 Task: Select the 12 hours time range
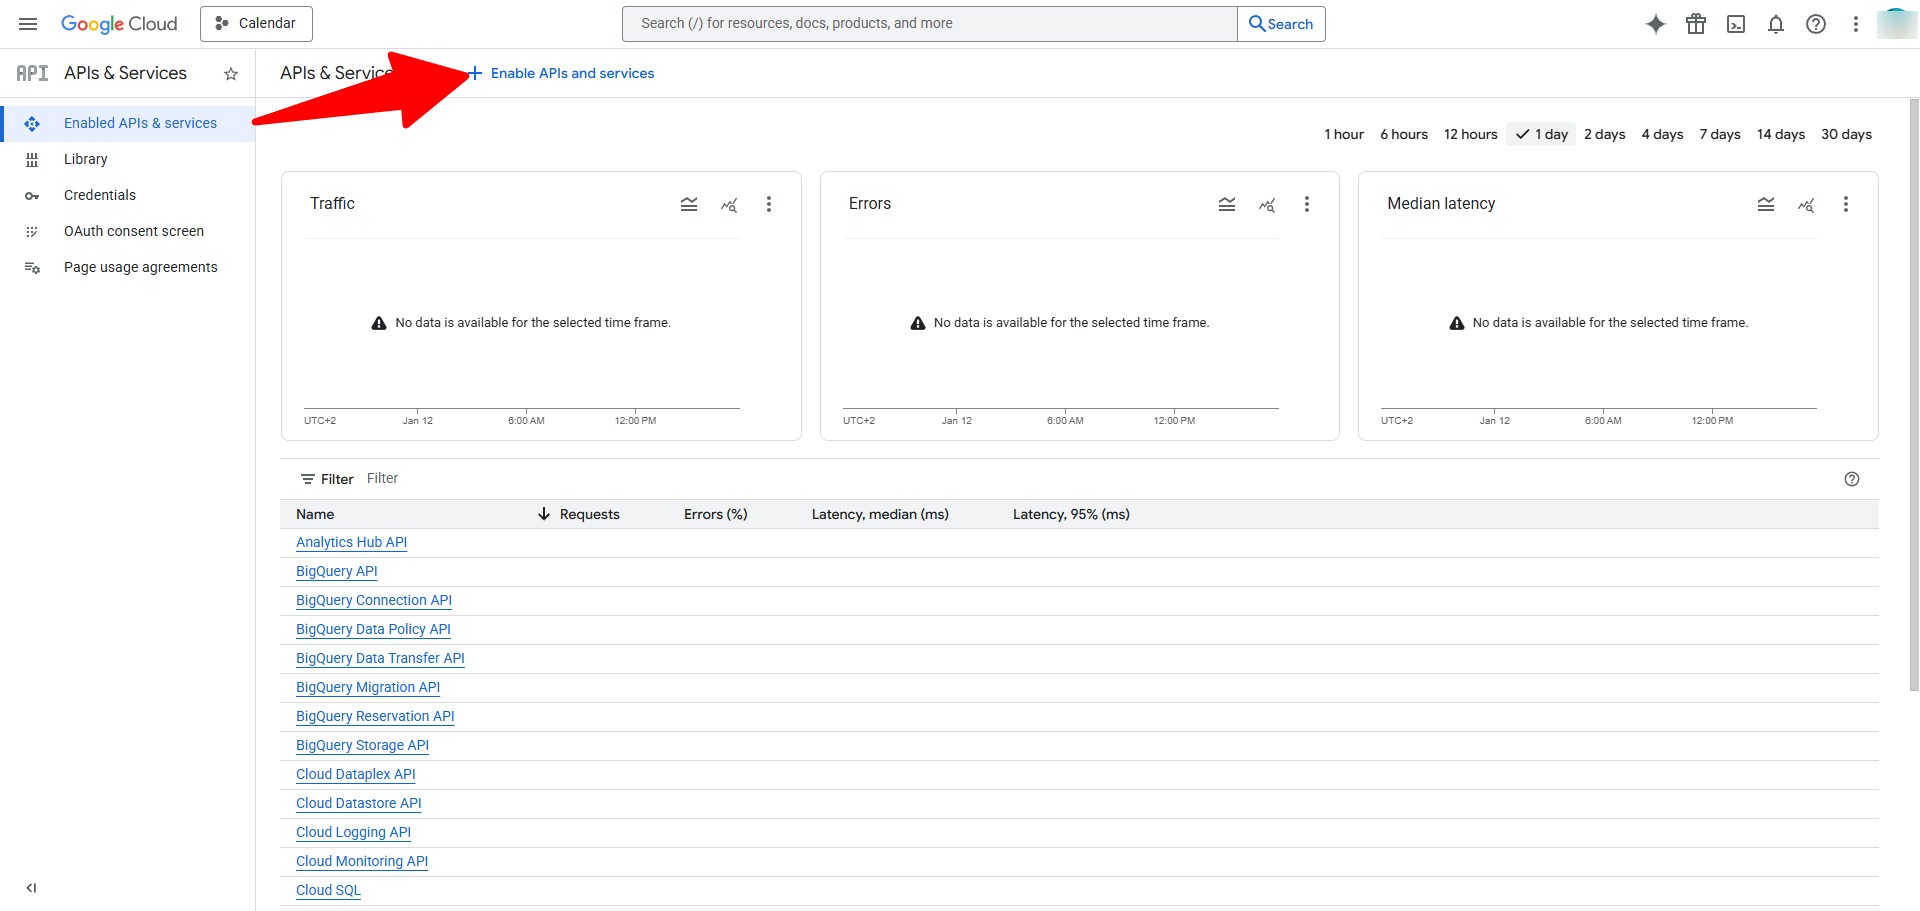(x=1471, y=134)
